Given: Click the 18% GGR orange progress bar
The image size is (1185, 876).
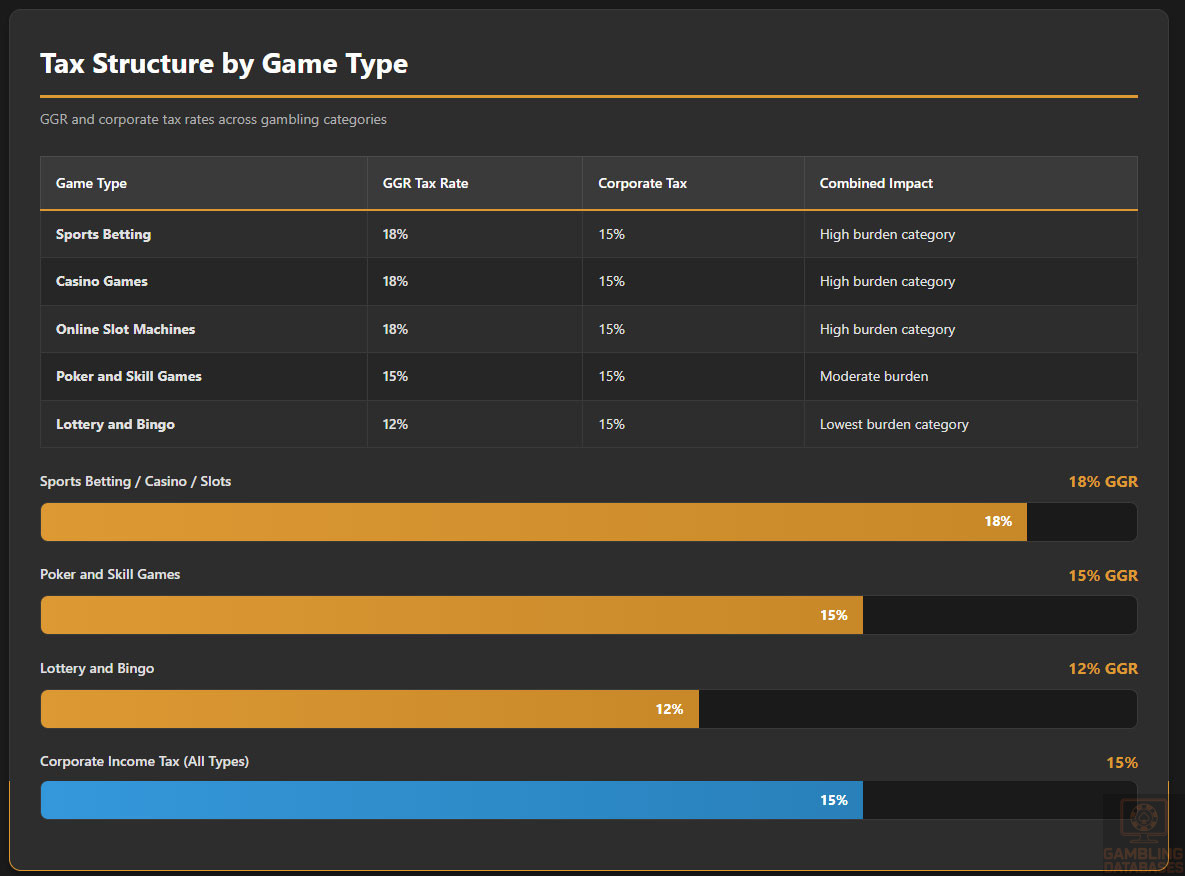Looking at the screenshot, I should coord(533,522).
